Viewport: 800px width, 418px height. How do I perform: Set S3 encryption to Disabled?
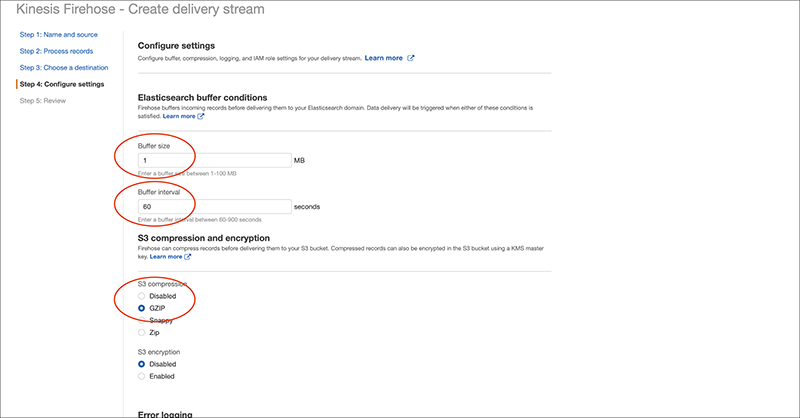[141, 364]
